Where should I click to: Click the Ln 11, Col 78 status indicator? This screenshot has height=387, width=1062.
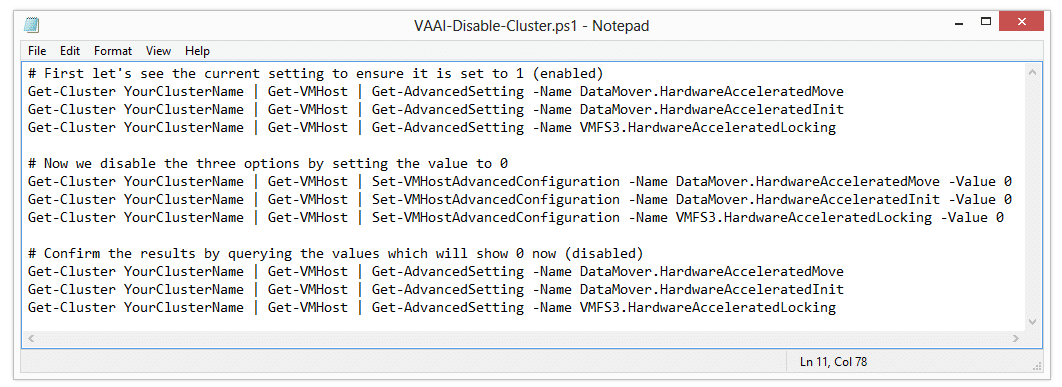[x=833, y=362]
